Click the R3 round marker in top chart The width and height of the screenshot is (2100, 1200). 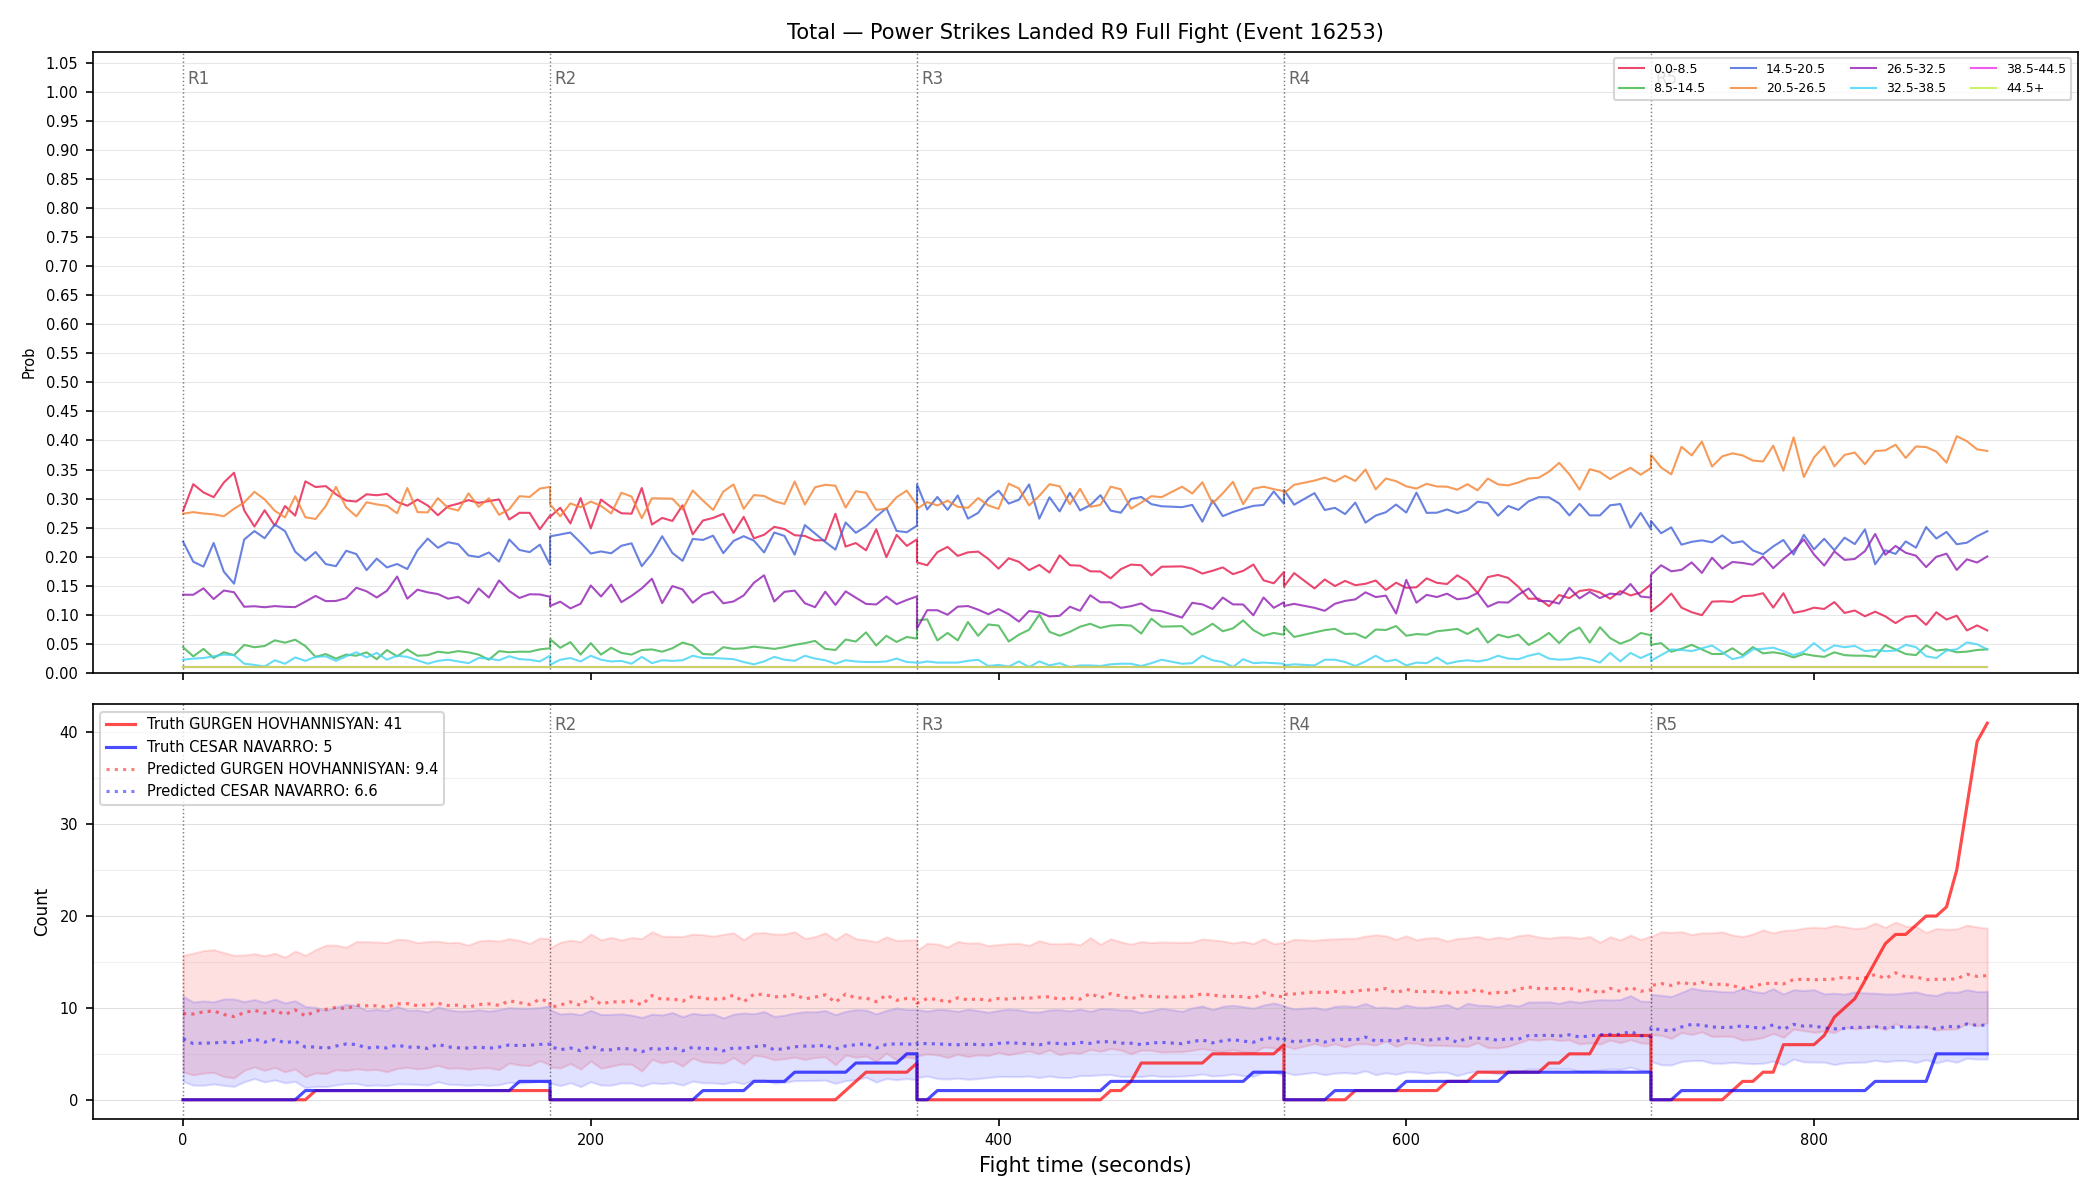932,78
